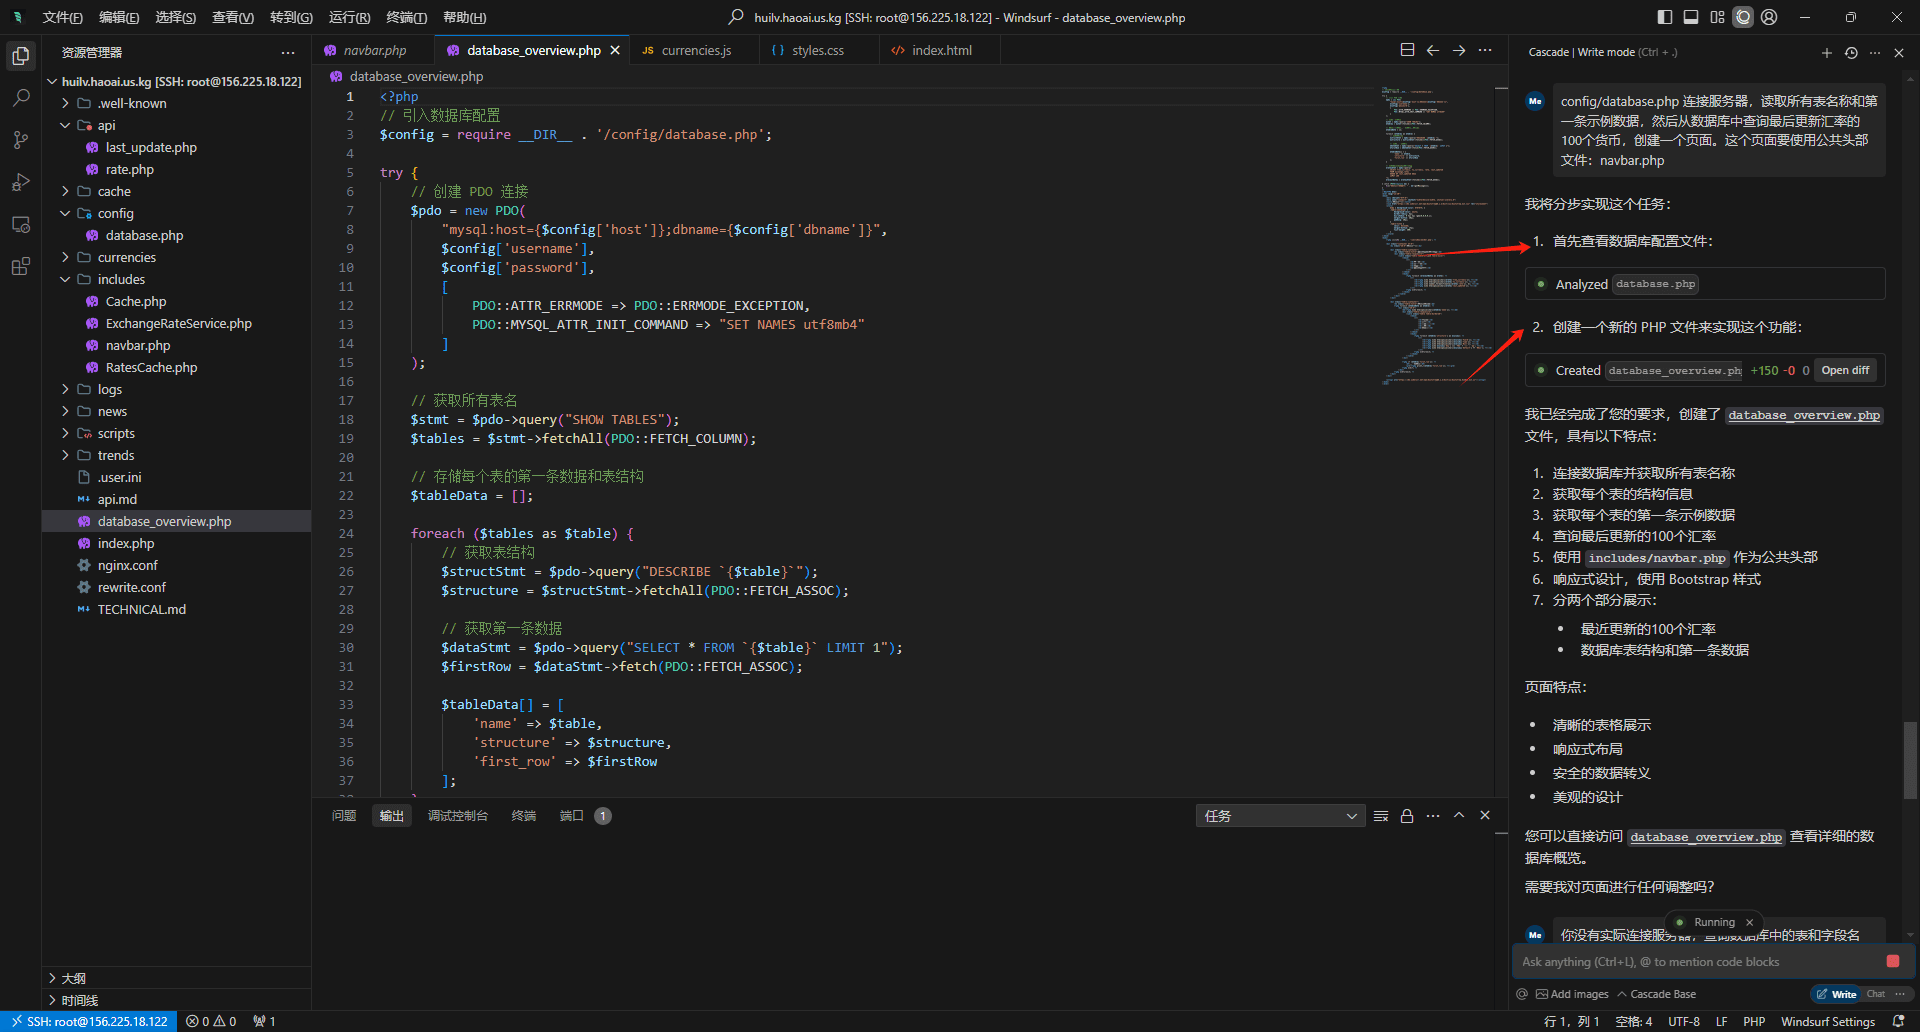Open editor more actions ellipsis
The image size is (1920, 1032).
1485,50
